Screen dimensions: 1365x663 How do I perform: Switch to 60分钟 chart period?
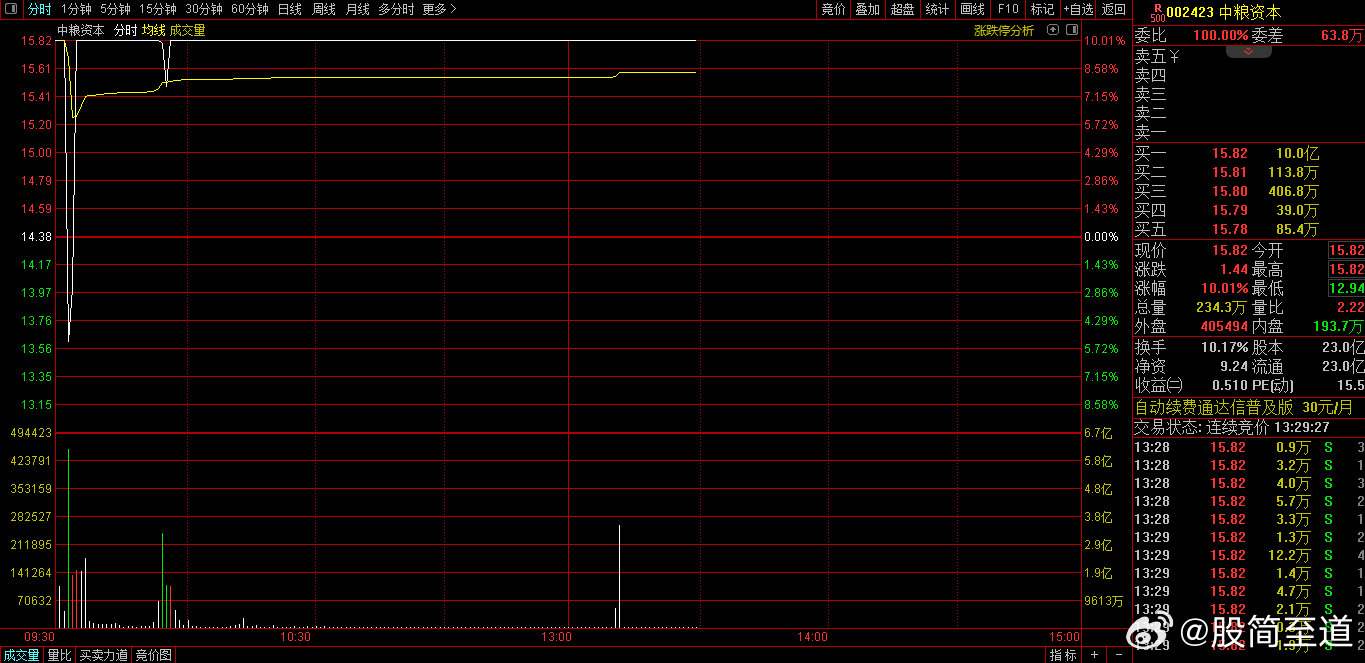click(x=250, y=9)
